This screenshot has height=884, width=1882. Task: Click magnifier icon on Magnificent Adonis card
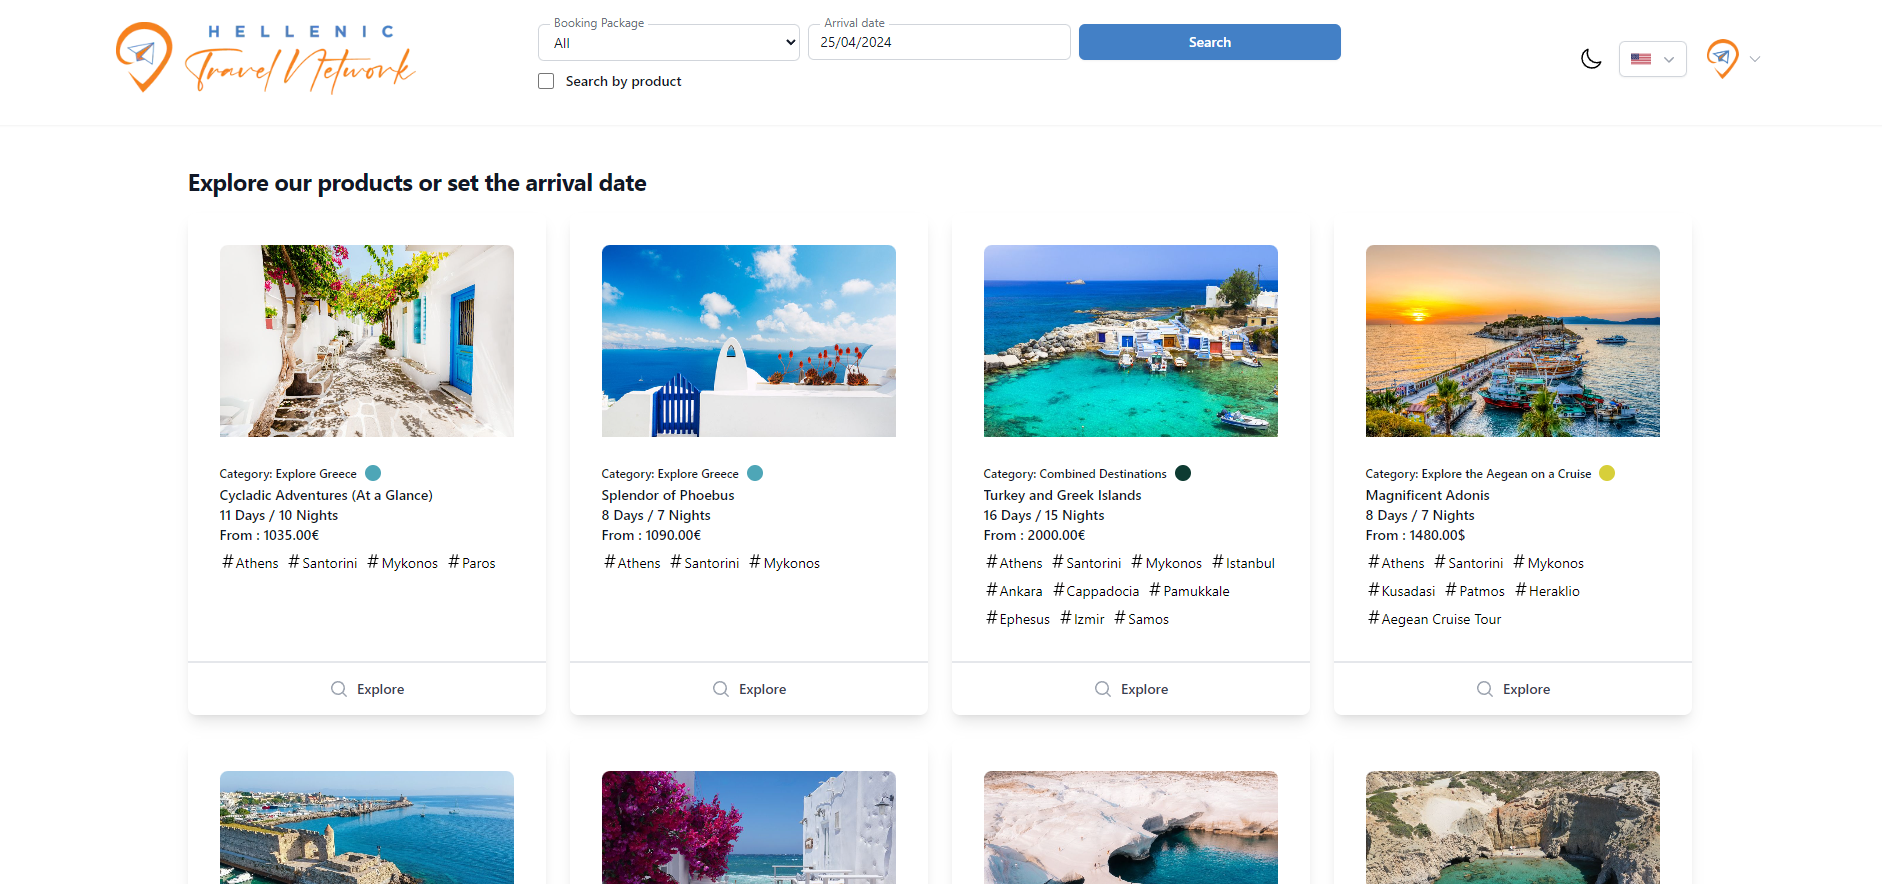pos(1485,689)
